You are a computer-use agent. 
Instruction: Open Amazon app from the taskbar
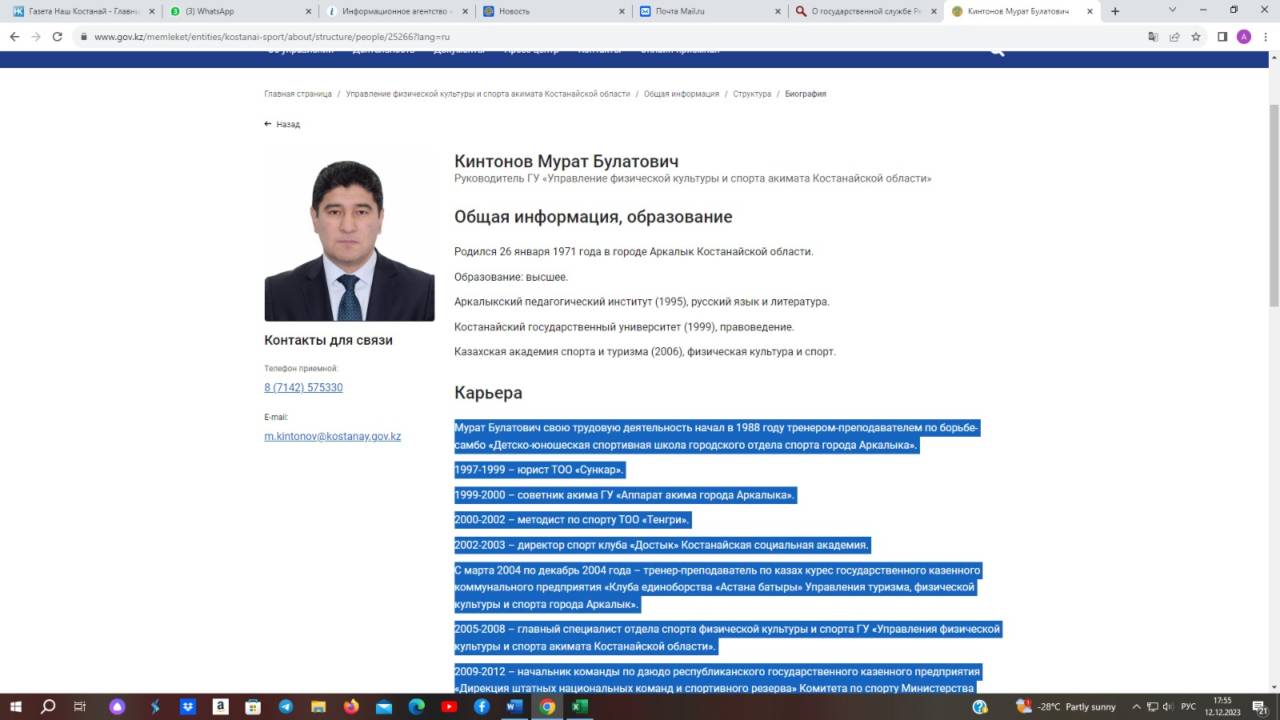(220, 706)
